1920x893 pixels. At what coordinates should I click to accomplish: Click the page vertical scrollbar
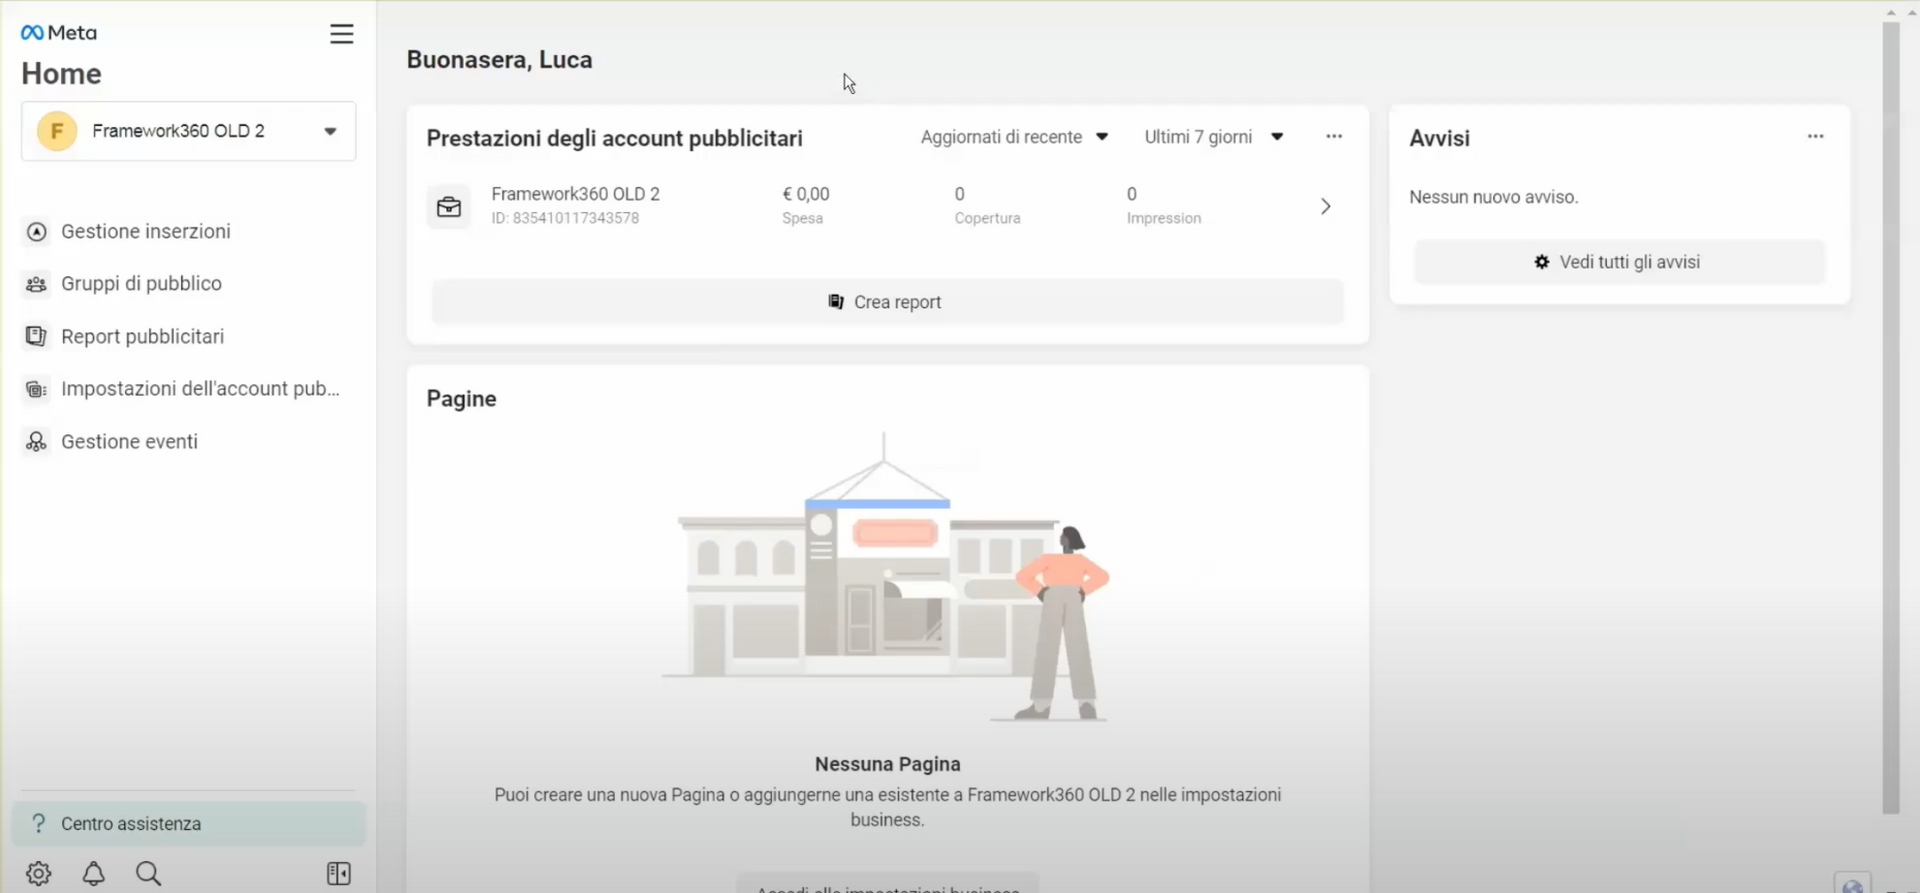[x=1890, y=418]
